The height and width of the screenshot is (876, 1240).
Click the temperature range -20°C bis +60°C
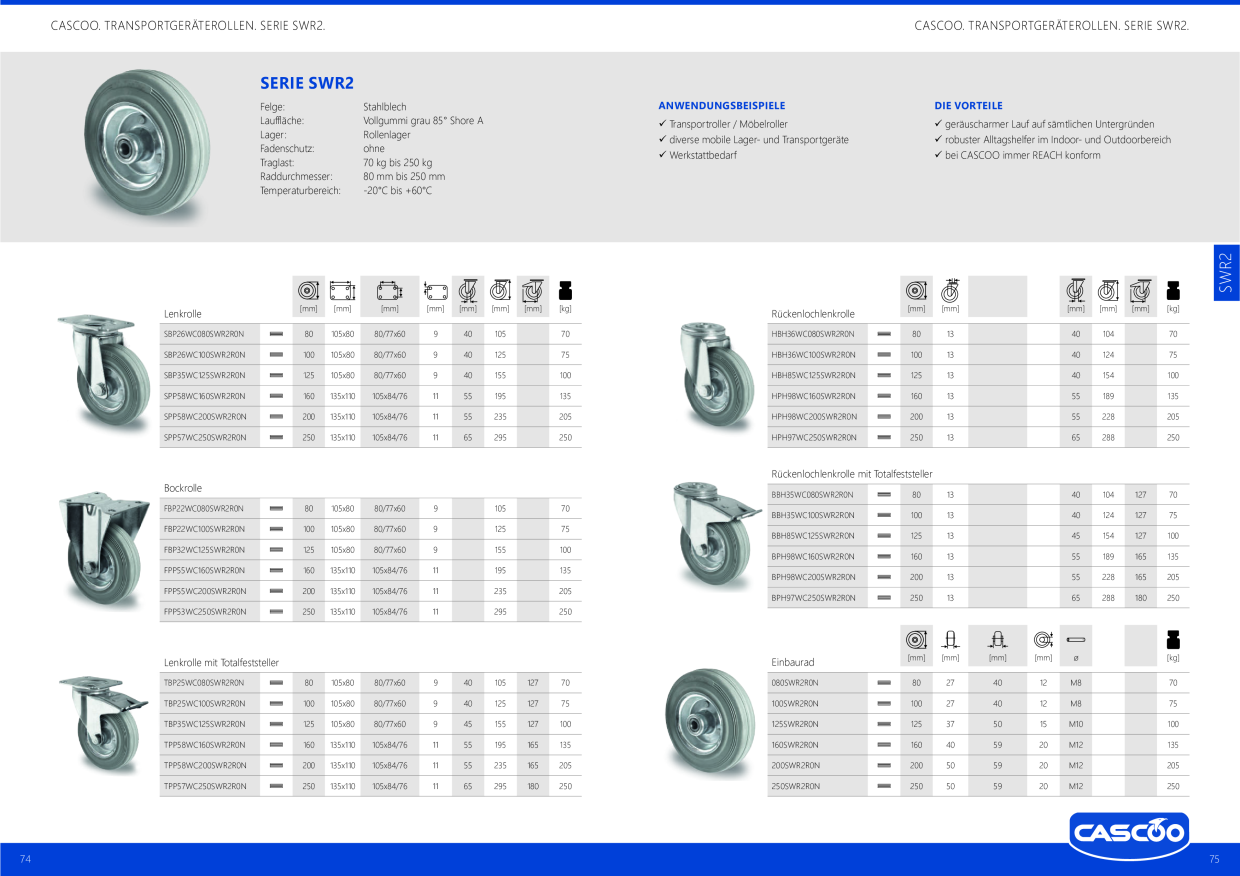click(x=398, y=190)
